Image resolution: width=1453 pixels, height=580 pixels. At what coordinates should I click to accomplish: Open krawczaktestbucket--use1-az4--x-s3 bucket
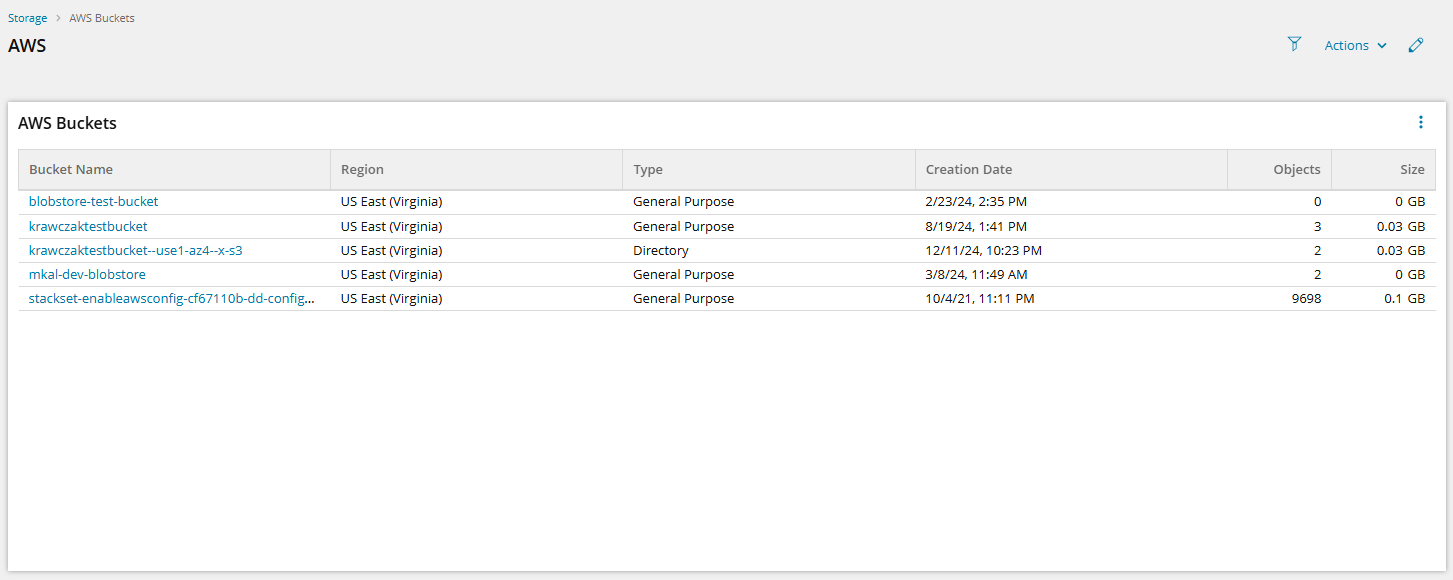[x=135, y=250]
